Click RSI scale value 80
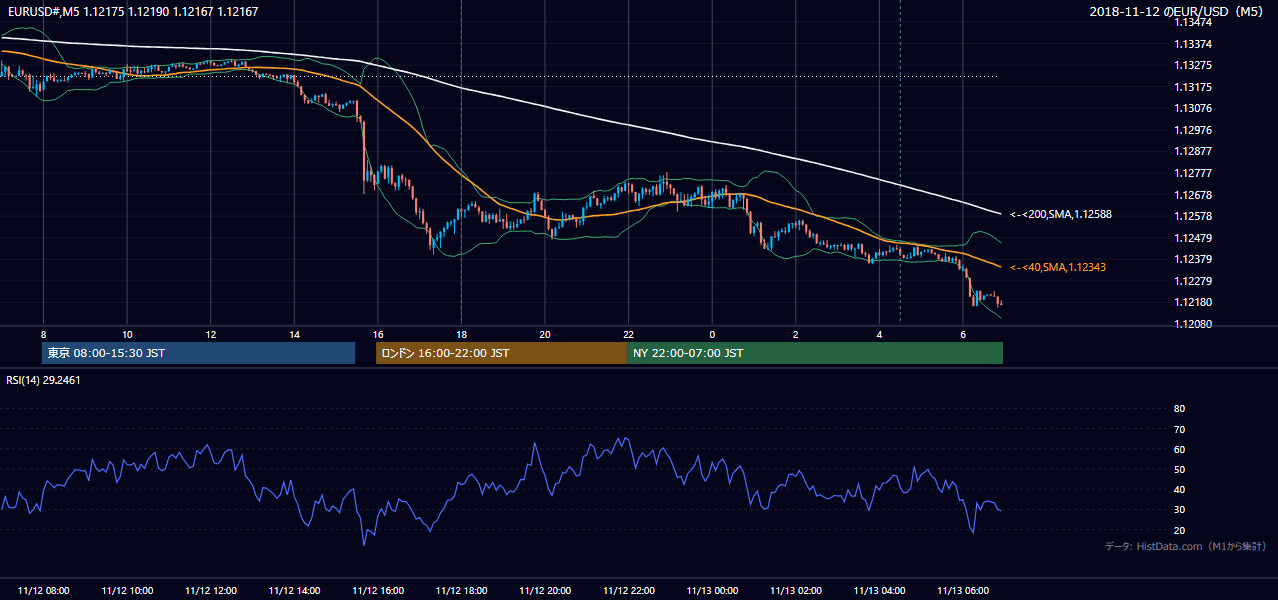Viewport: 1278px width, 600px height. 1179,409
